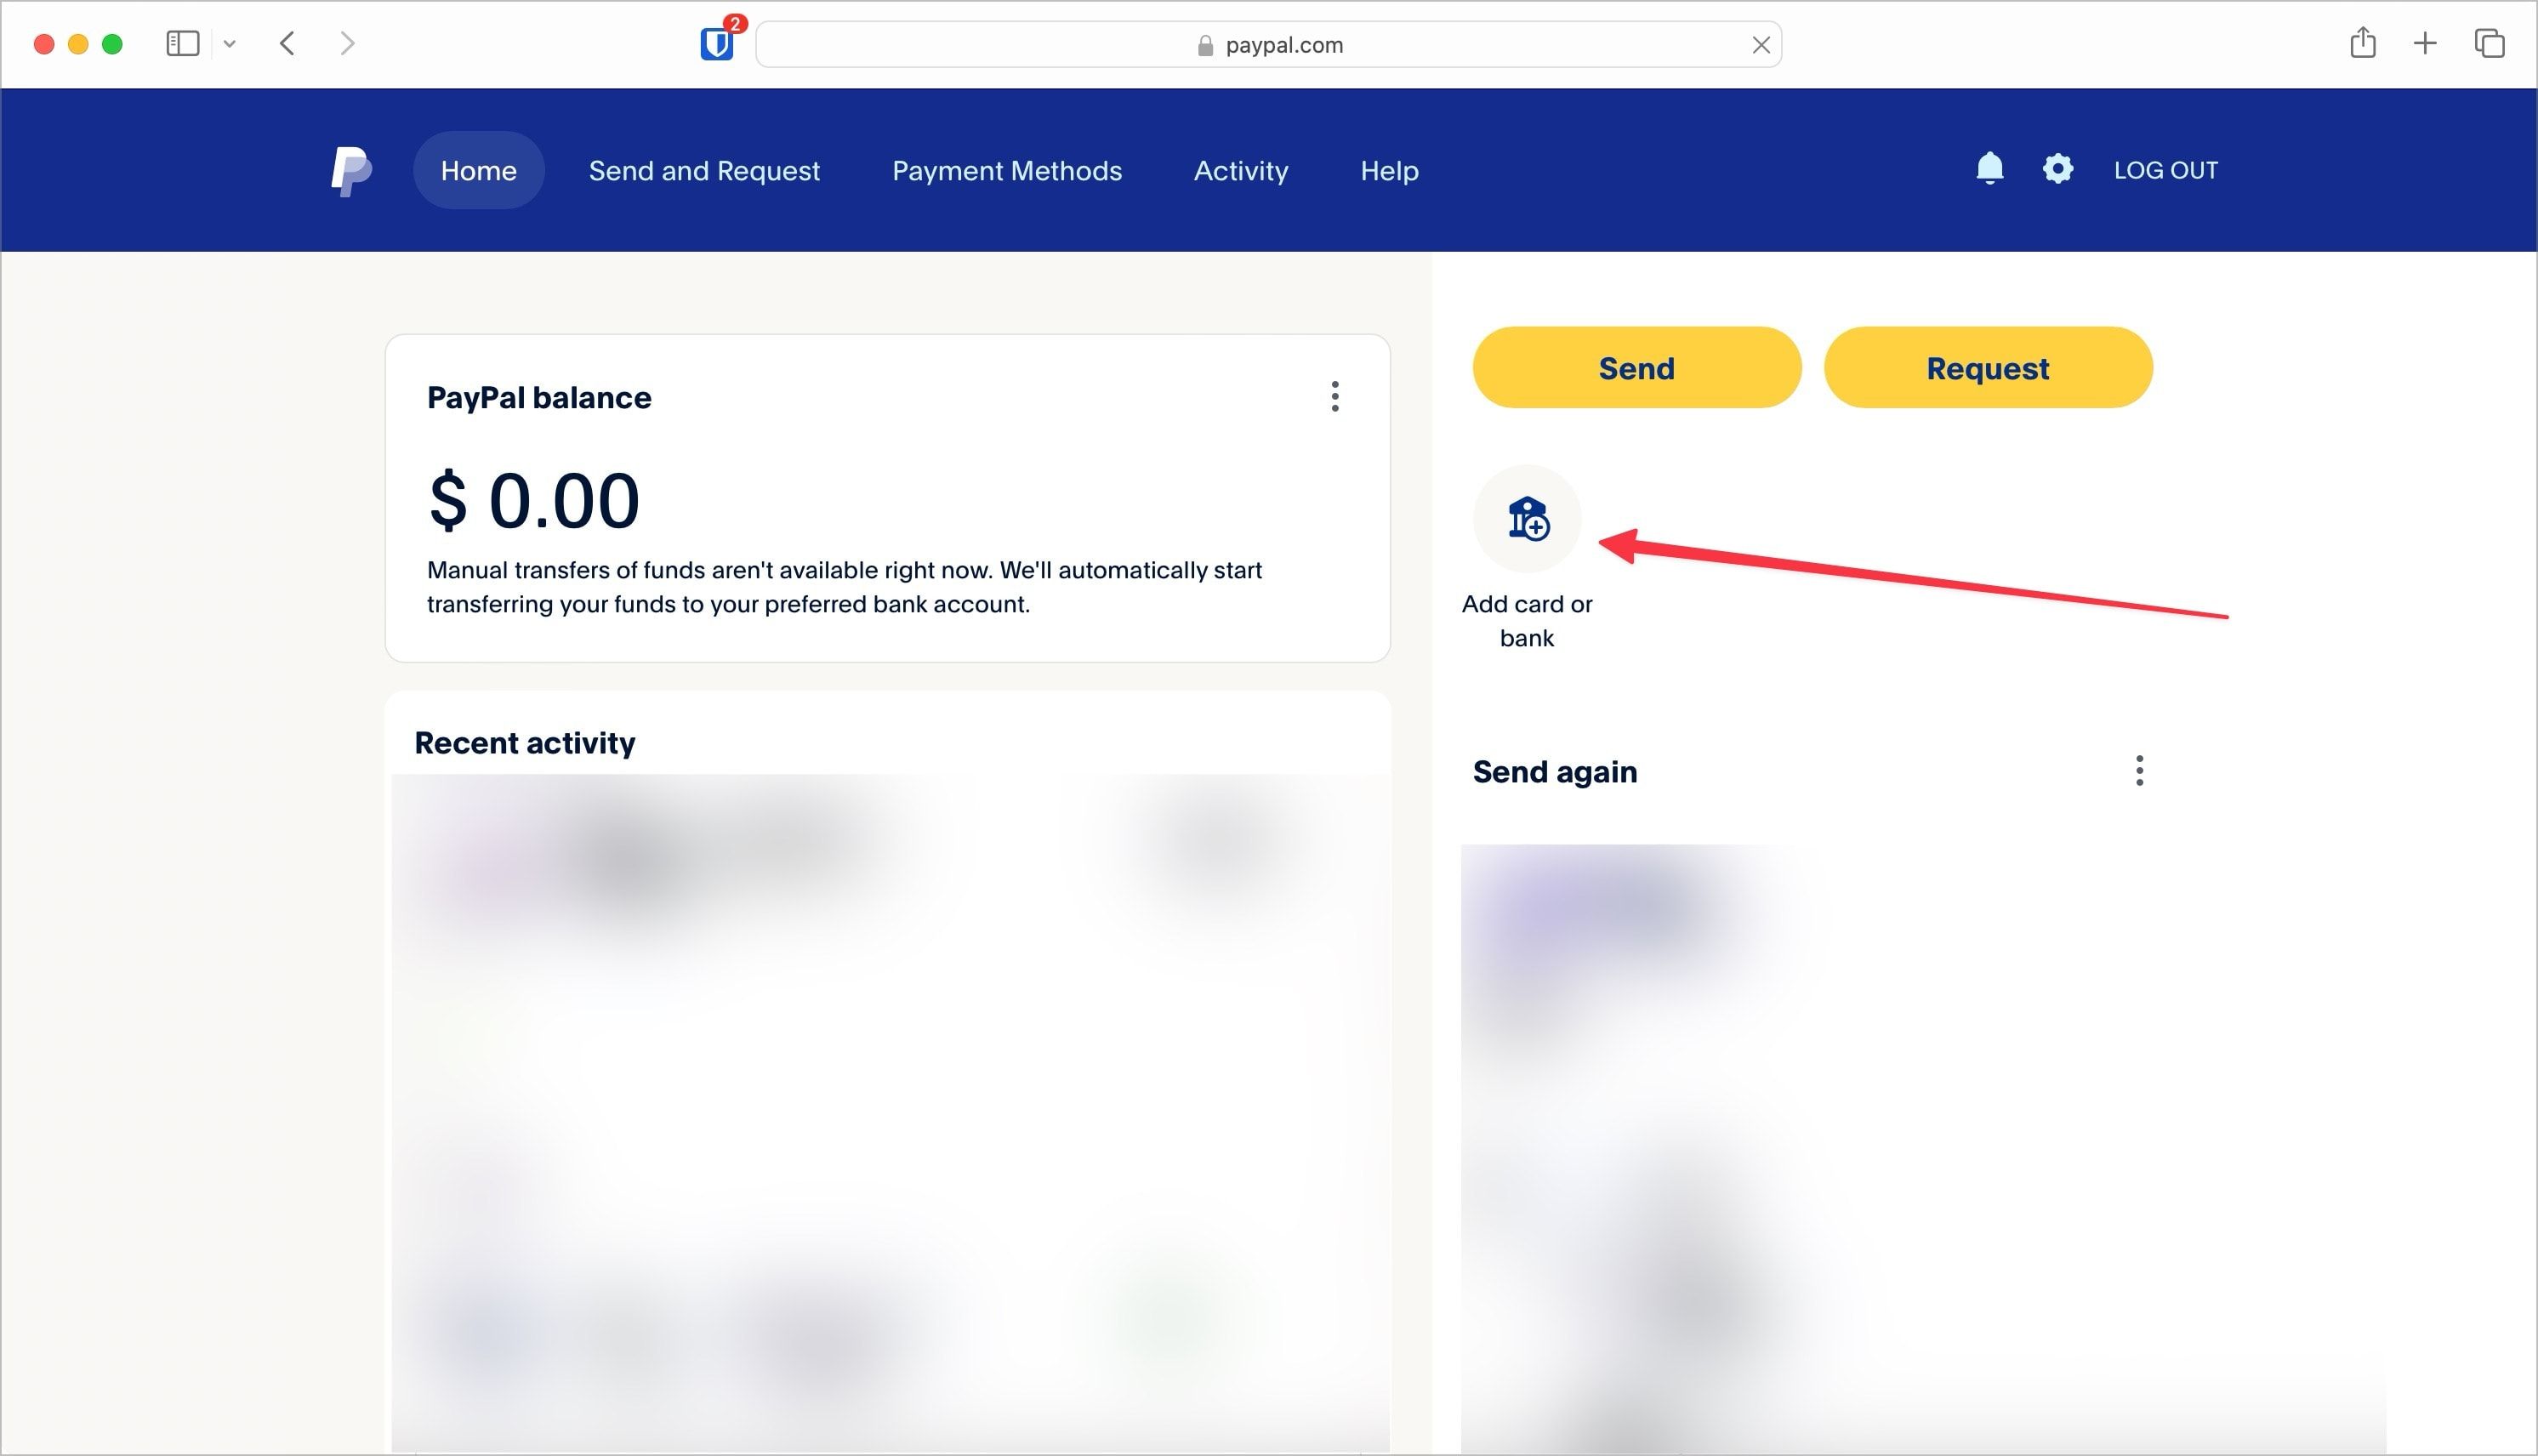Click the Send button
This screenshot has width=2538, height=1456.
[1635, 368]
